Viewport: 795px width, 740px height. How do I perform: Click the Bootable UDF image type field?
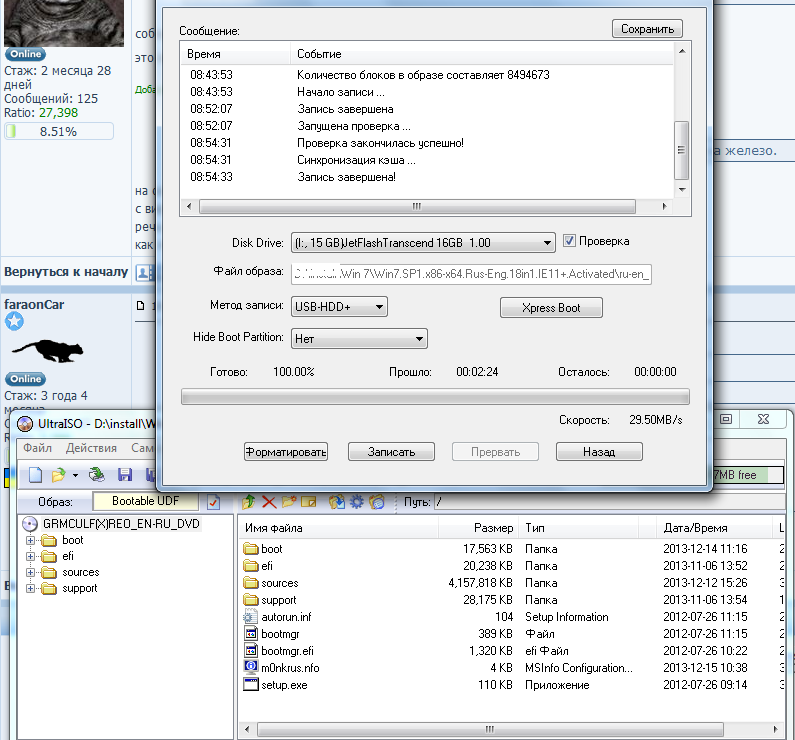[146, 501]
